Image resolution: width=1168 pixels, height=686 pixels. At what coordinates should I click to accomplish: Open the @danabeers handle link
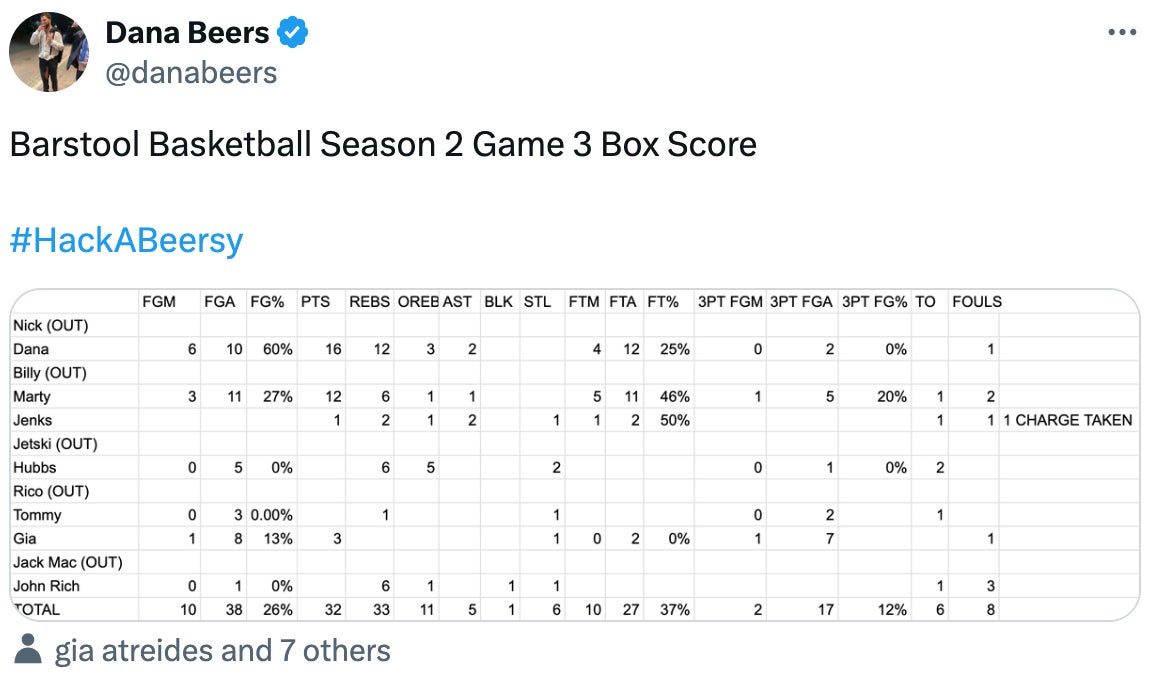pyautogui.click(x=191, y=73)
